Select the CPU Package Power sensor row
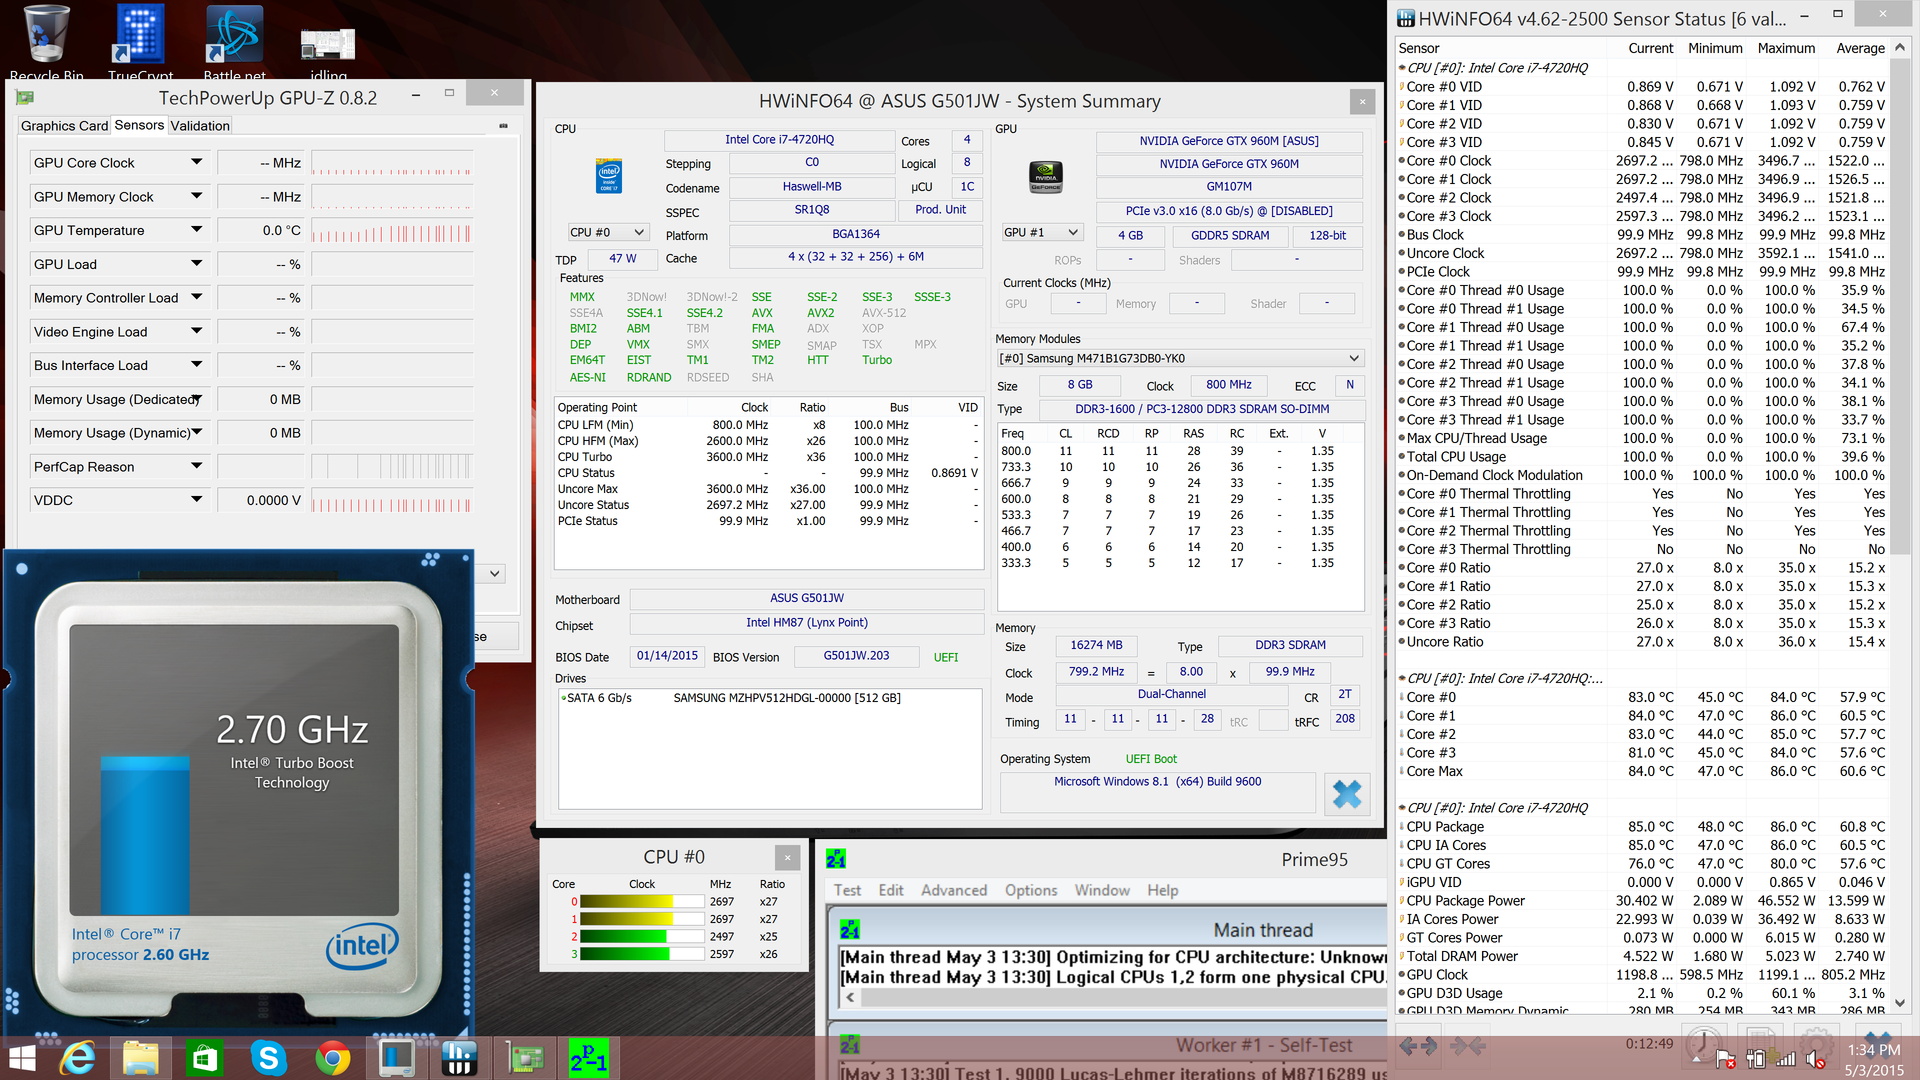Image resolution: width=1920 pixels, height=1080 pixels. tap(1642, 900)
